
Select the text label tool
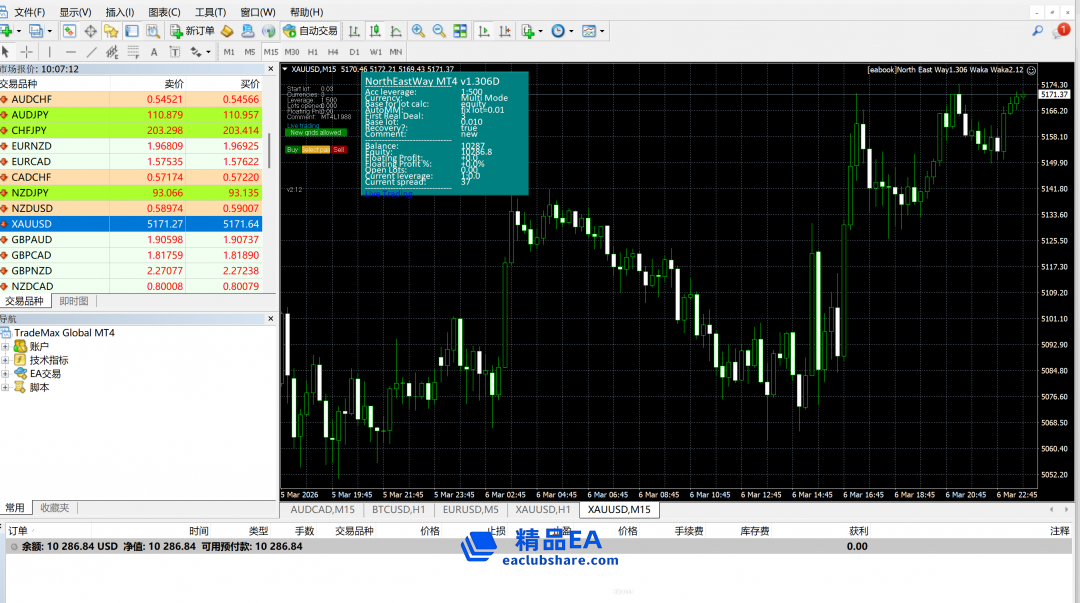click(x=154, y=52)
